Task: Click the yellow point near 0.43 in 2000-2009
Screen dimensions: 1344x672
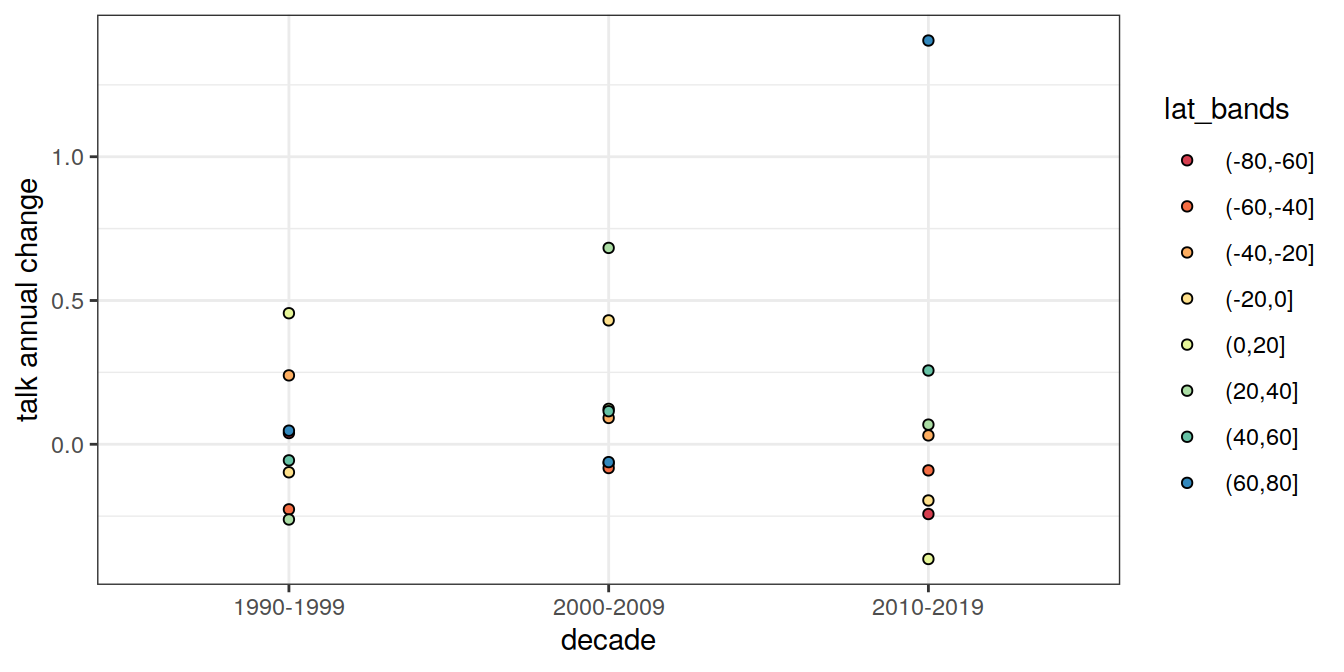Action: (x=608, y=320)
